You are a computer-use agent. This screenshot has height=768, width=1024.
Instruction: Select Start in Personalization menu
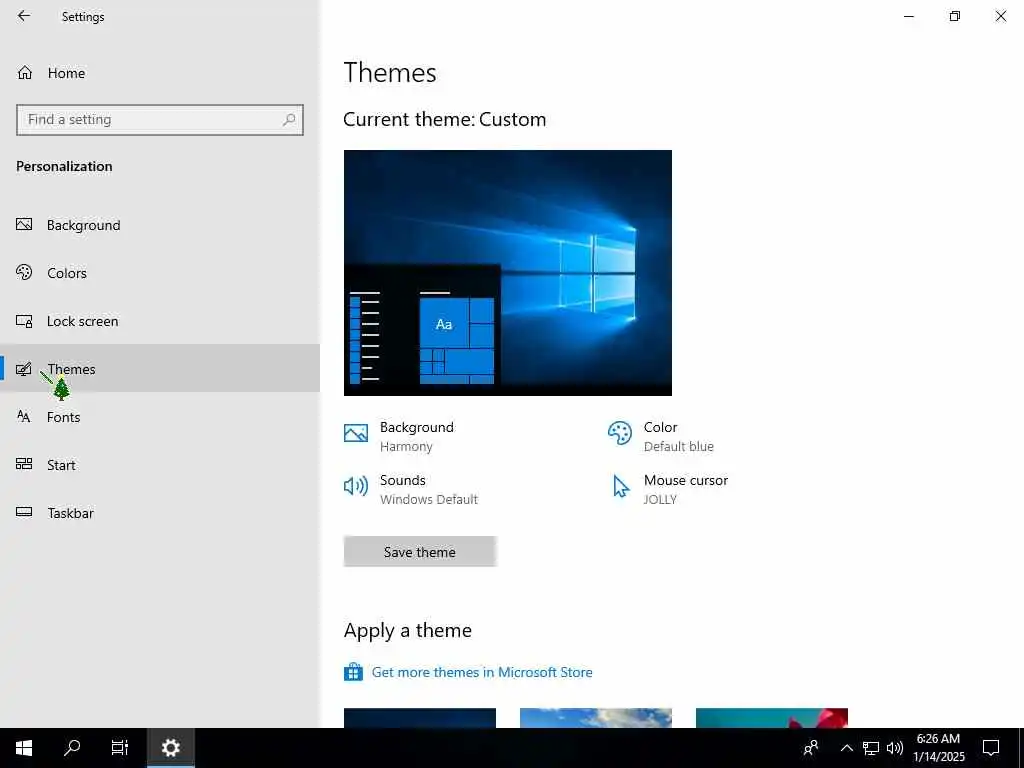click(x=160, y=465)
